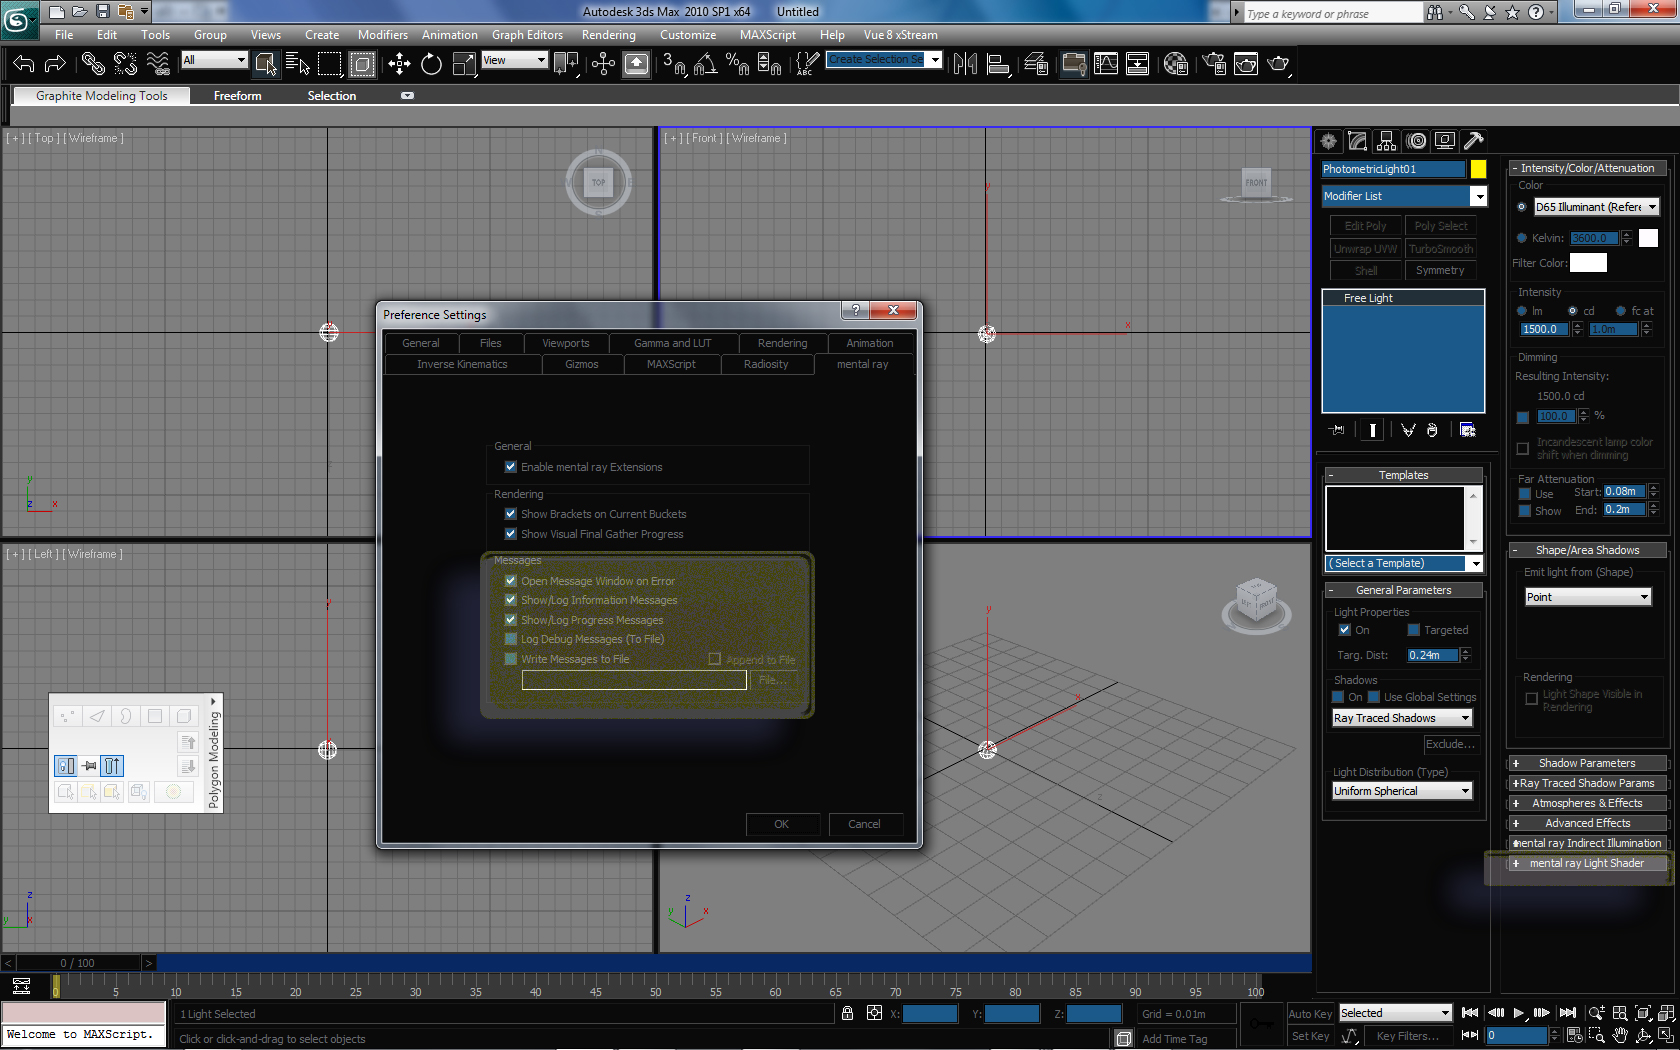Viewport: 1680px width, 1050px height.
Task: Activate the Select and Rotate tool
Action: tap(431, 64)
